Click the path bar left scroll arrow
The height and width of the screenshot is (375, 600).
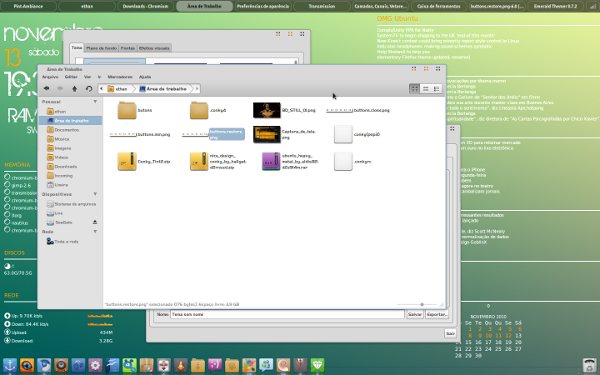point(101,89)
